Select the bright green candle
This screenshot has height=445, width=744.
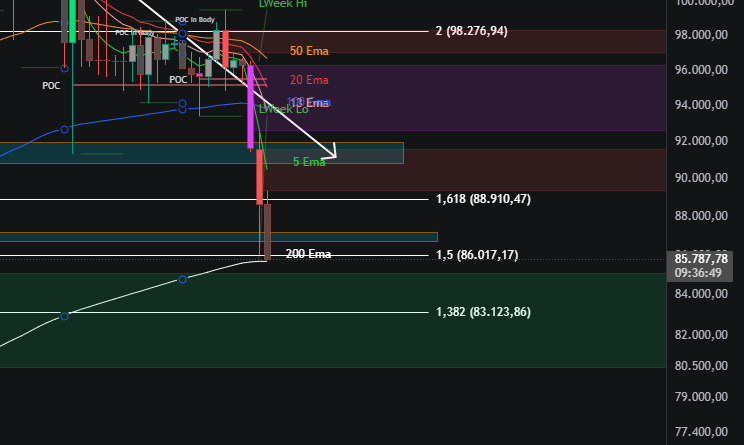click(73, 21)
